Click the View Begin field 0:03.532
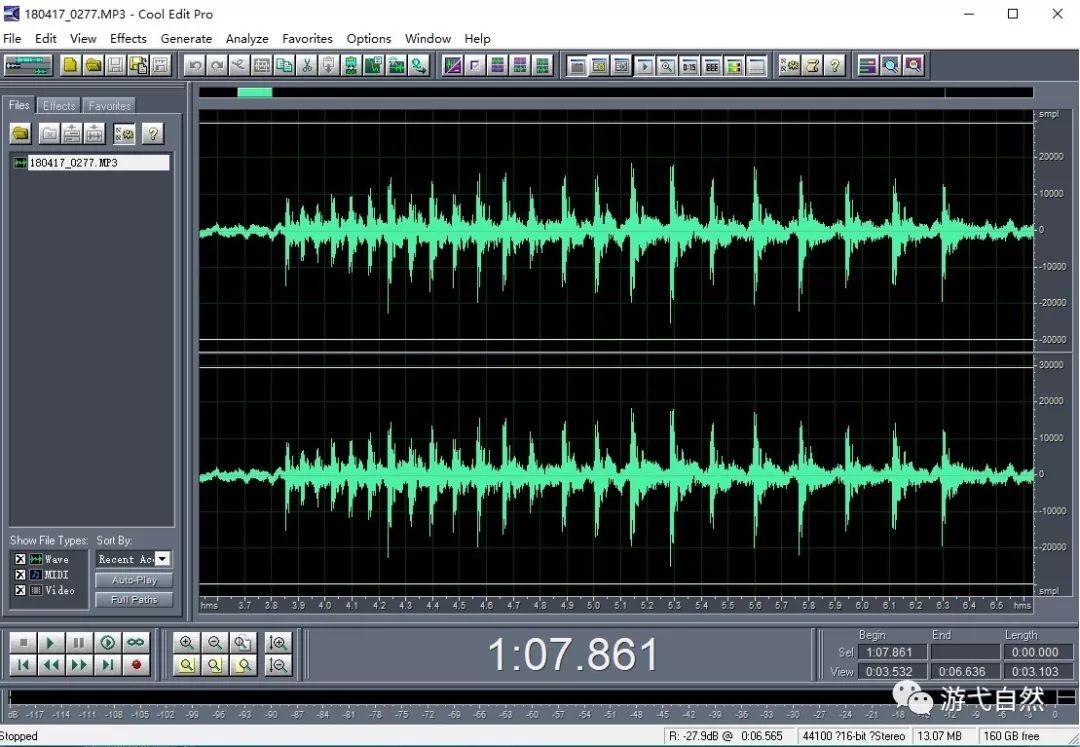1080x747 pixels. (x=892, y=671)
